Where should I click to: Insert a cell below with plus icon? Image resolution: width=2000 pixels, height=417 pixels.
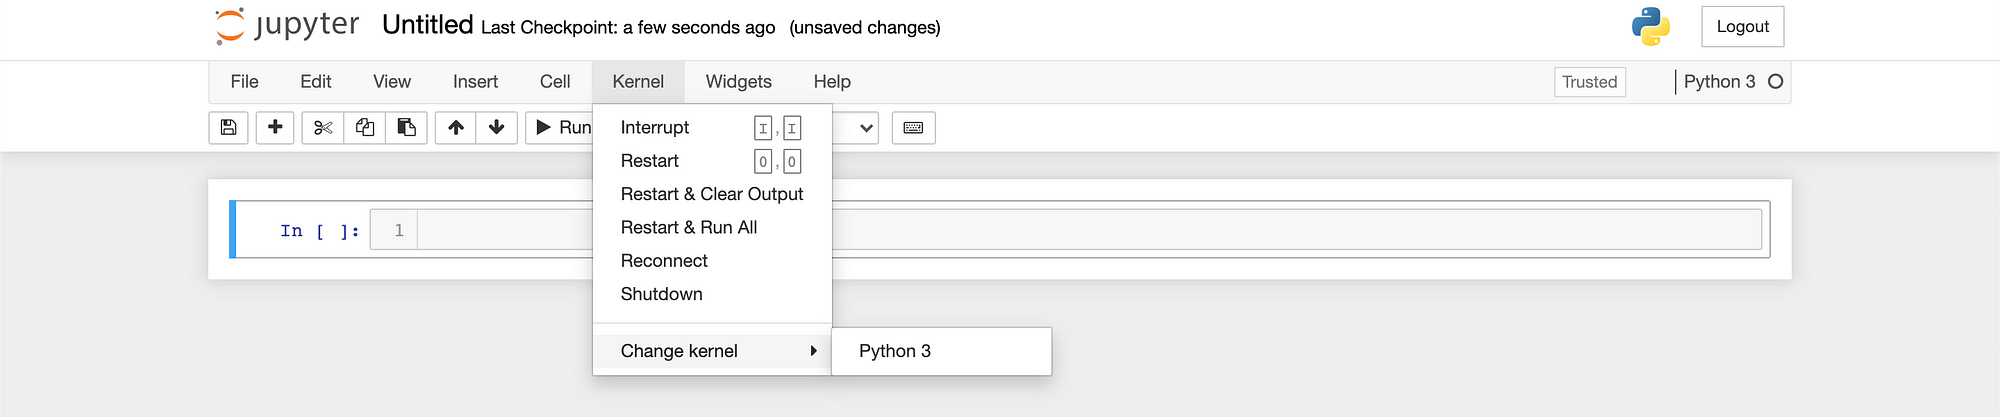pyautogui.click(x=275, y=128)
